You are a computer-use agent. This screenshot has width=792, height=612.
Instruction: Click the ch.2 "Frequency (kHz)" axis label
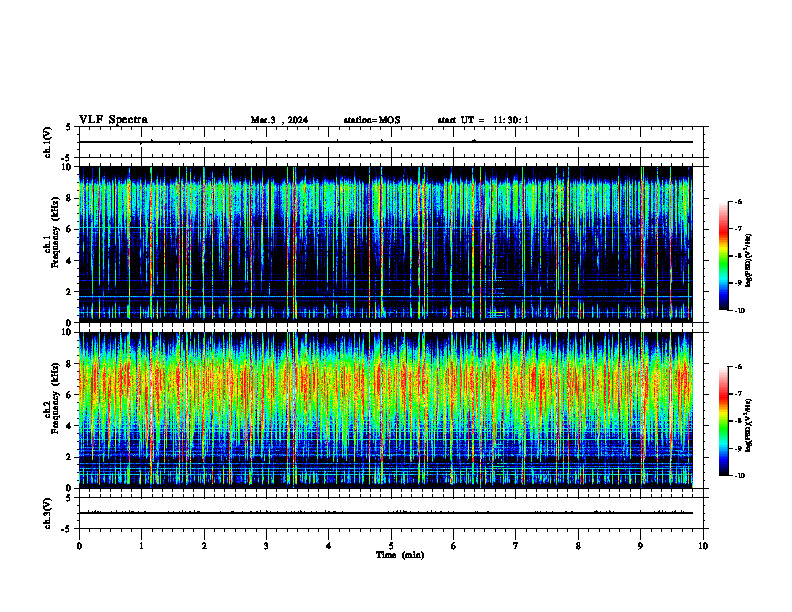coord(55,398)
